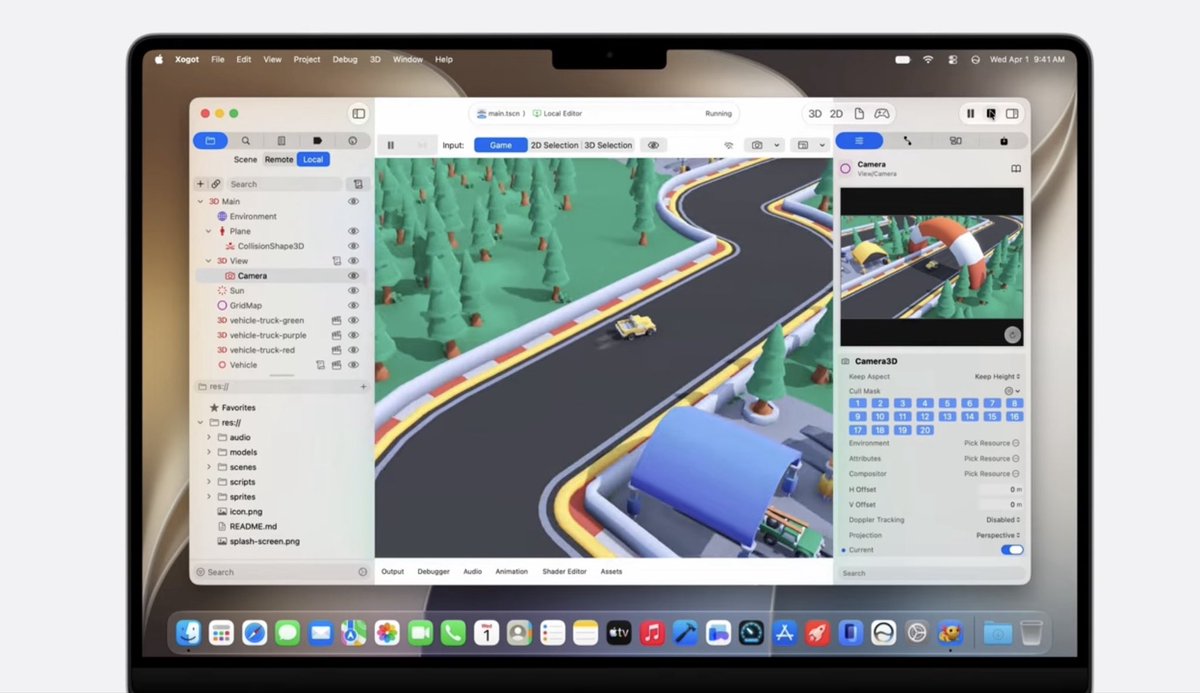Open Camera documentation book icon
Viewport: 1200px width, 693px height.
click(x=1016, y=169)
